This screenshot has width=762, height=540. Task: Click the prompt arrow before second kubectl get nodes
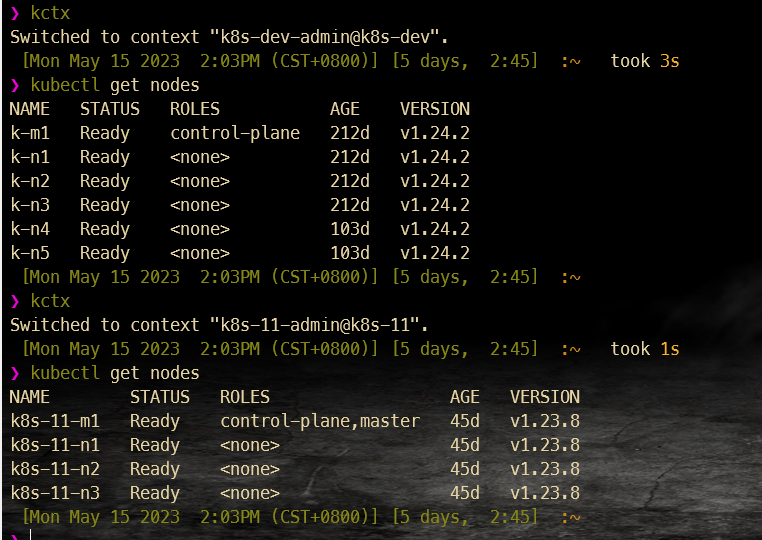15,373
